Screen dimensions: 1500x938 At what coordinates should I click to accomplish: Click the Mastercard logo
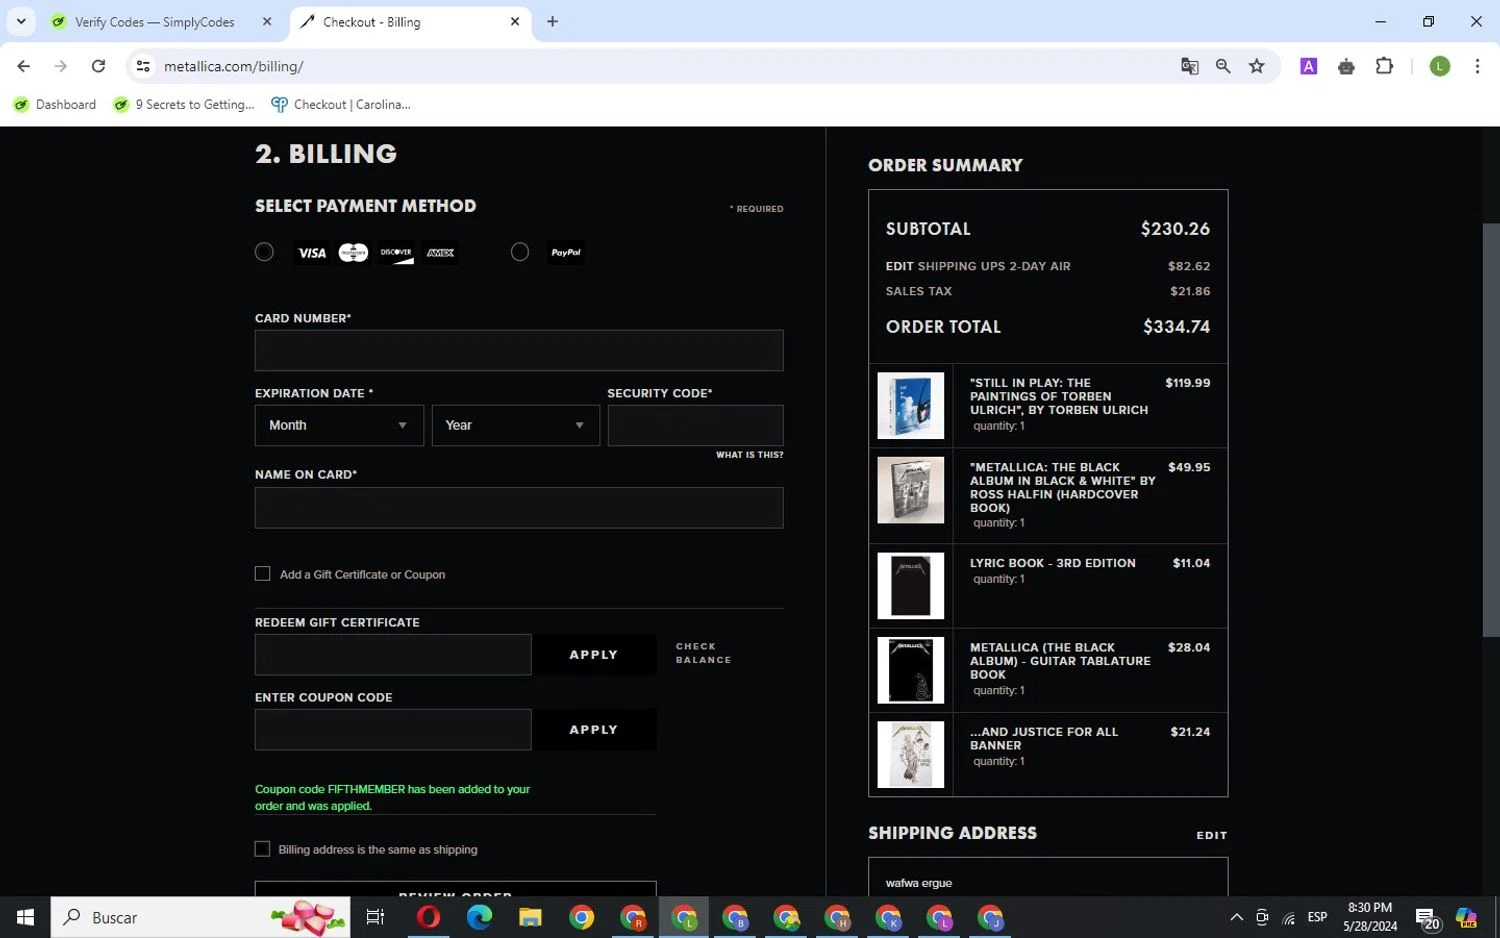pyautogui.click(x=353, y=253)
